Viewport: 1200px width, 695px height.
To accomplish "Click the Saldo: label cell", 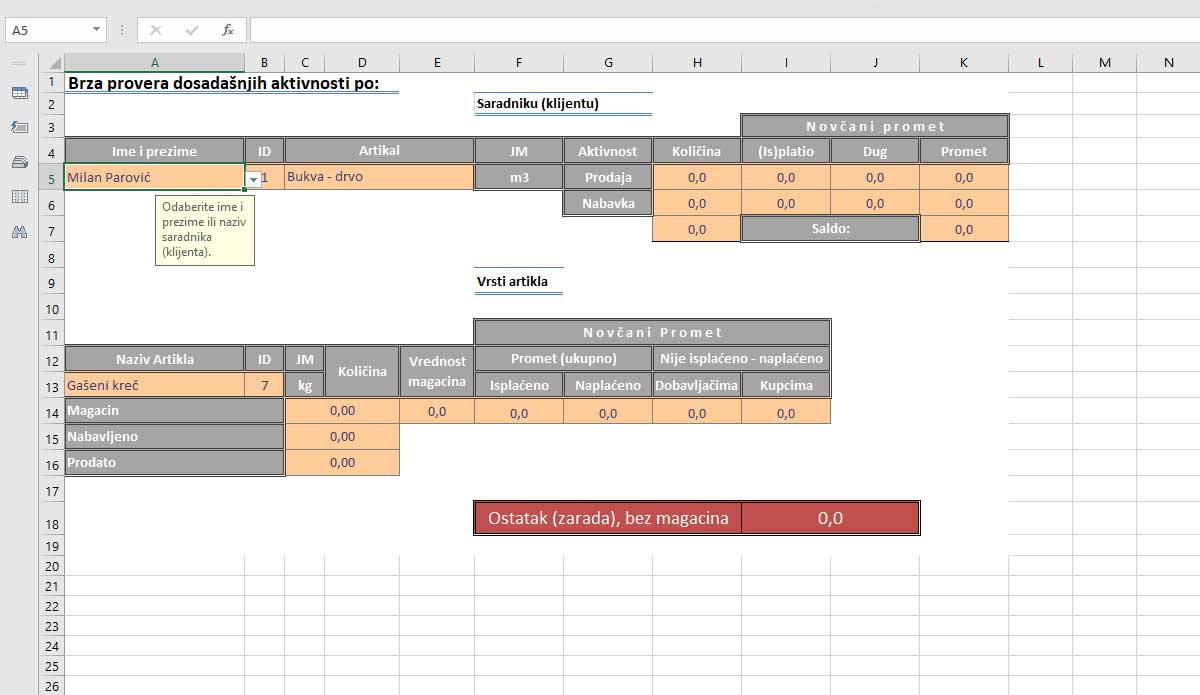I will pyautogui.click(x=829, y=229).
